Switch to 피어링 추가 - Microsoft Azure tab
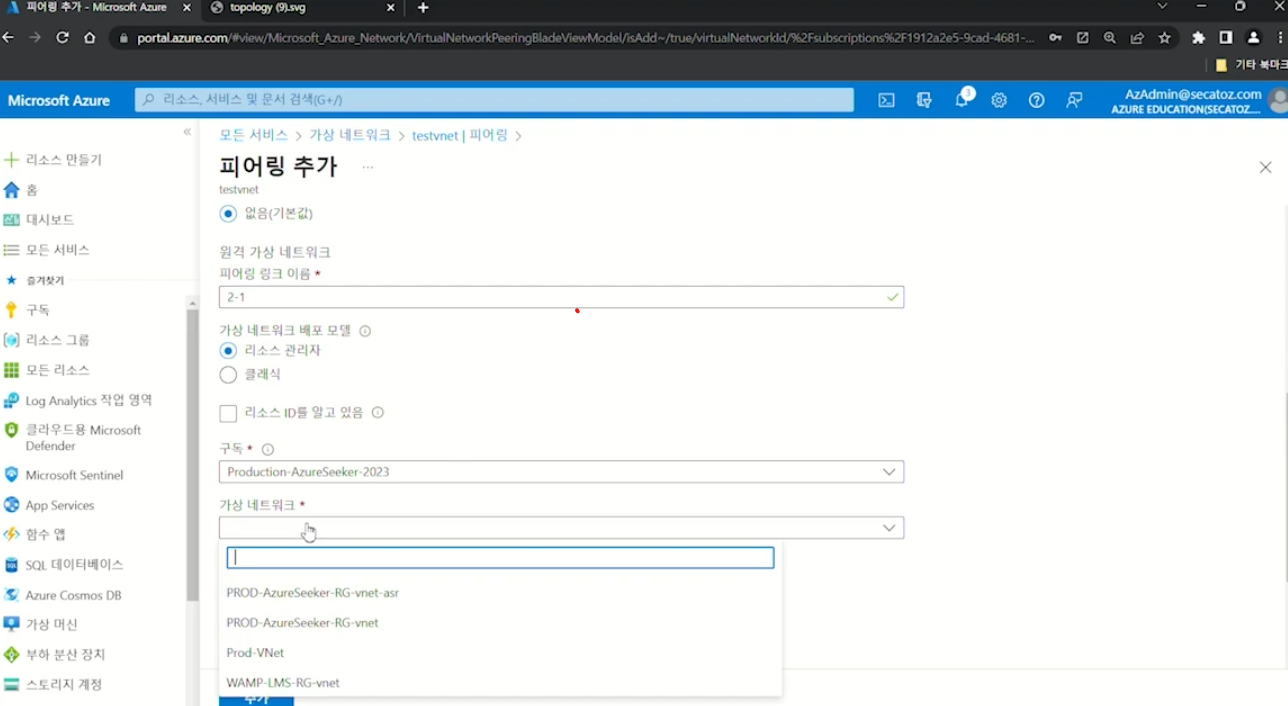Image resolution: width=1288 pixels, height=706 pixels. click(101, 8)
